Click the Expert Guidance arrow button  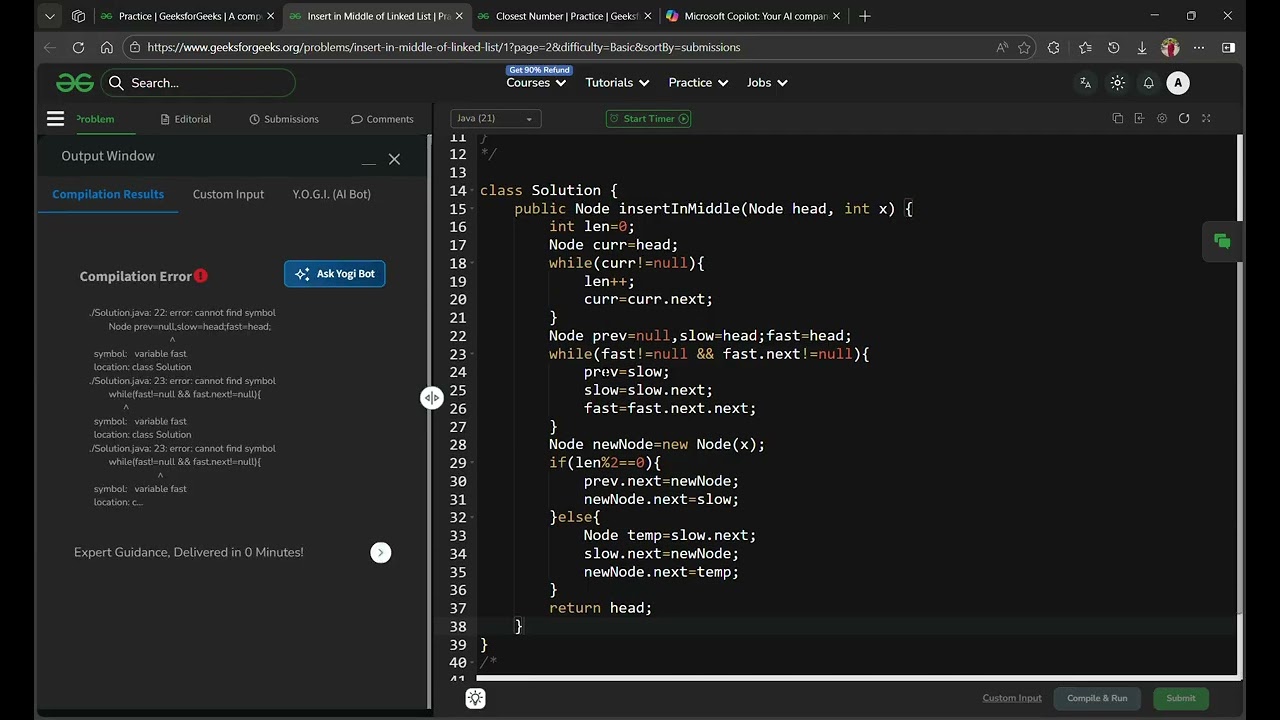click(380, 552)
